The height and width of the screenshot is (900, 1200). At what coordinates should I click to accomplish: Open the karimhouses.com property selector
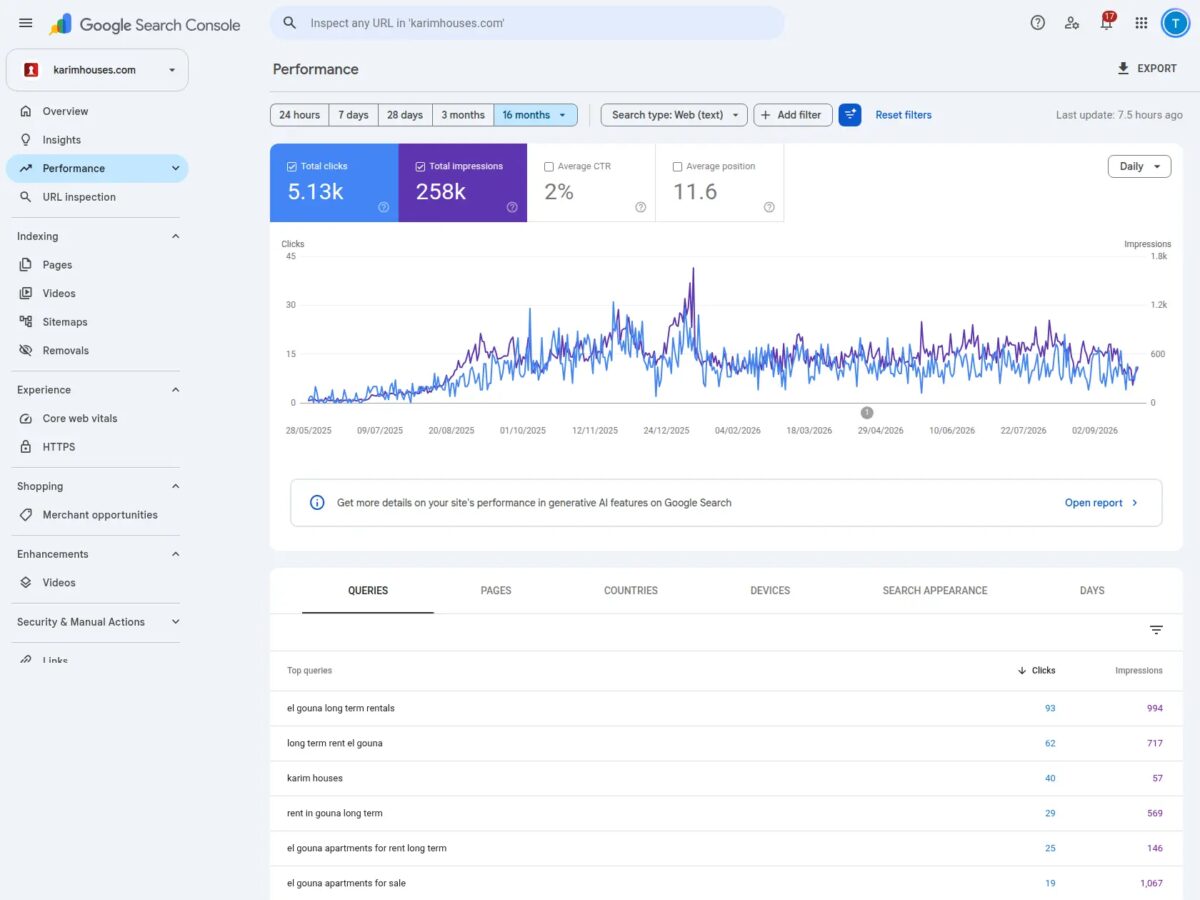(x=97, y=70)
